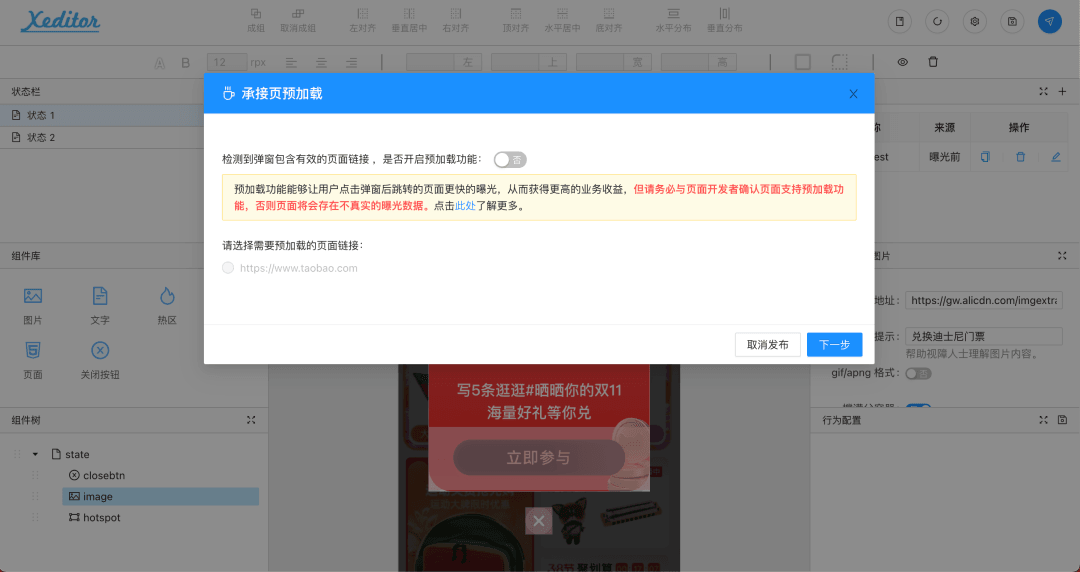Toggle the gif/apng 格式 switch

point(917,374)
